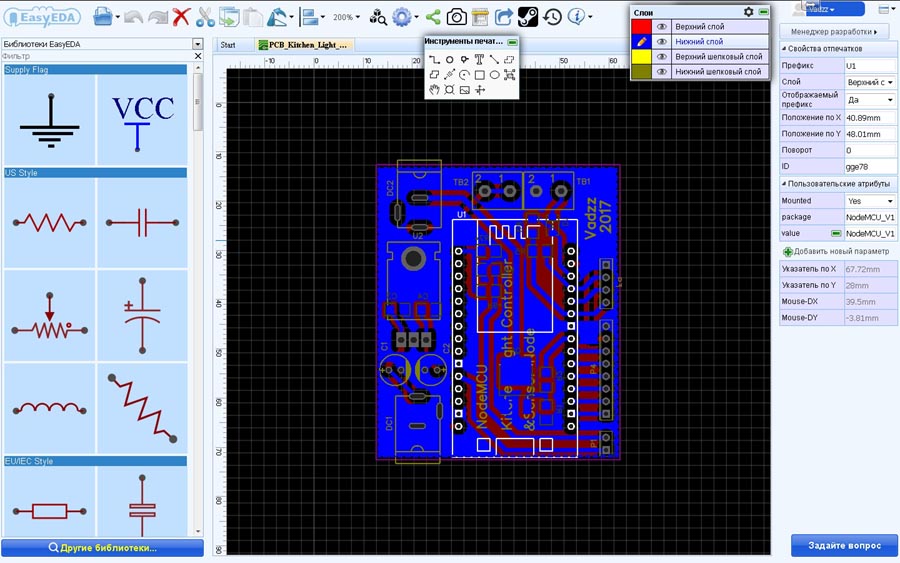Click the blue export arrow icon
900x563 pixels.
coord(504,17)
